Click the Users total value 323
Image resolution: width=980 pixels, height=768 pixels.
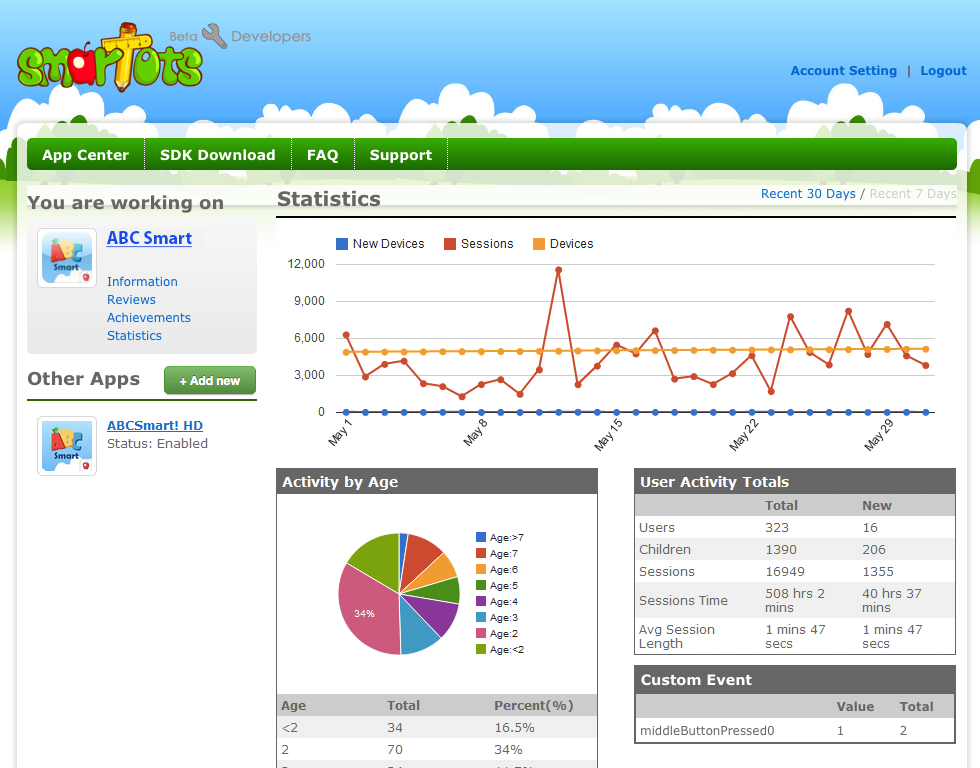(777, 527)
